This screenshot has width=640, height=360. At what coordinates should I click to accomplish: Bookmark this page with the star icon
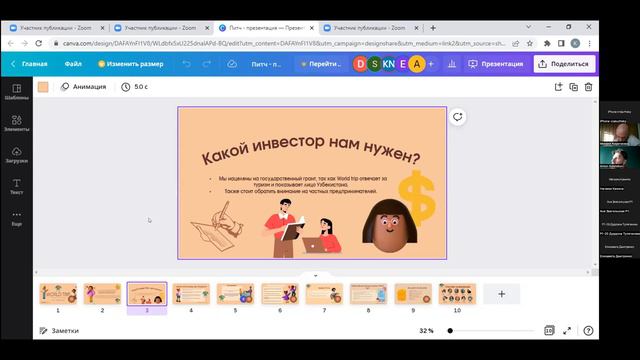tap(529, 43)
